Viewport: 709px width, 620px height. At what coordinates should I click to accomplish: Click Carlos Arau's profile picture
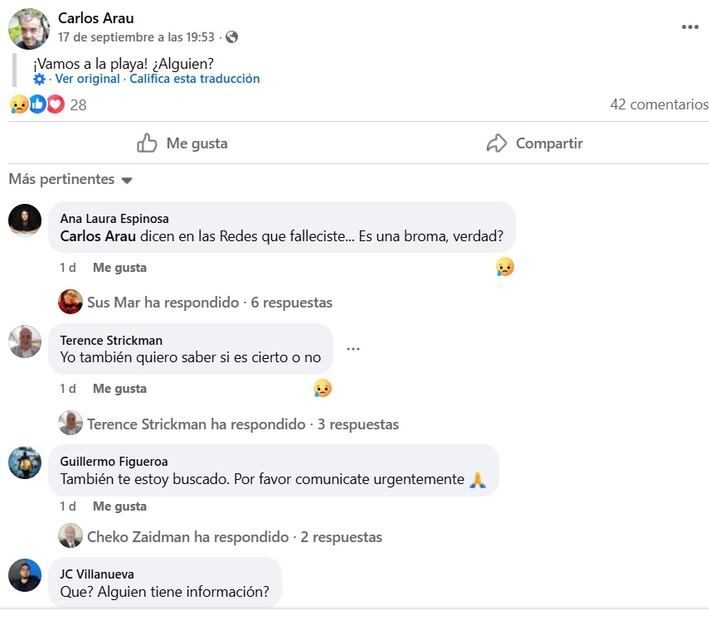(29, 28)
